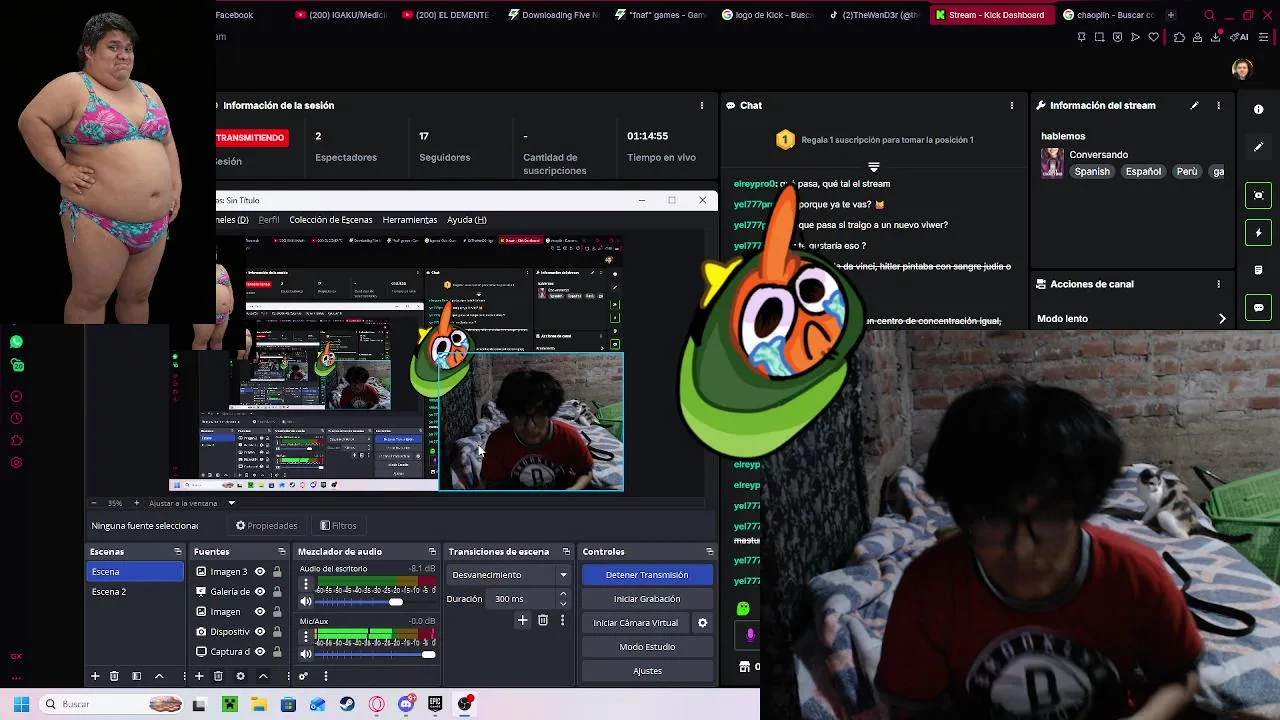This screenshot has width=1280, height=720.
Task: Expand Modo lento chevron in Acciones de canal
Action: tap(1221, 319)
